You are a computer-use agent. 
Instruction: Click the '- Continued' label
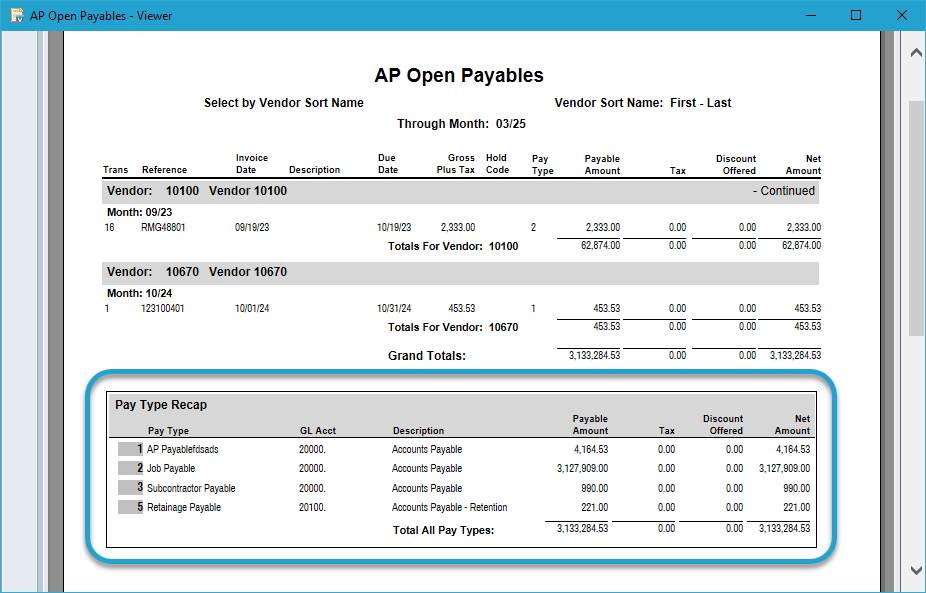coord(784,191)
